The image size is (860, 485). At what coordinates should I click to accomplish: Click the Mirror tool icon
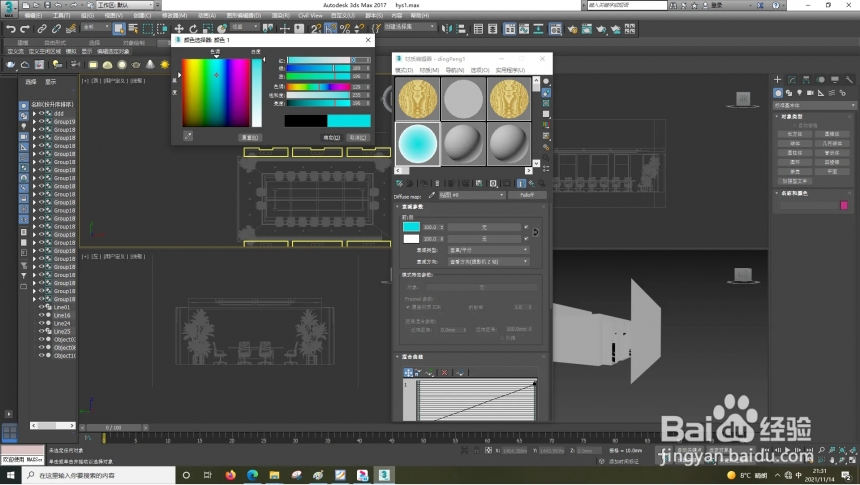click(446, 29)
